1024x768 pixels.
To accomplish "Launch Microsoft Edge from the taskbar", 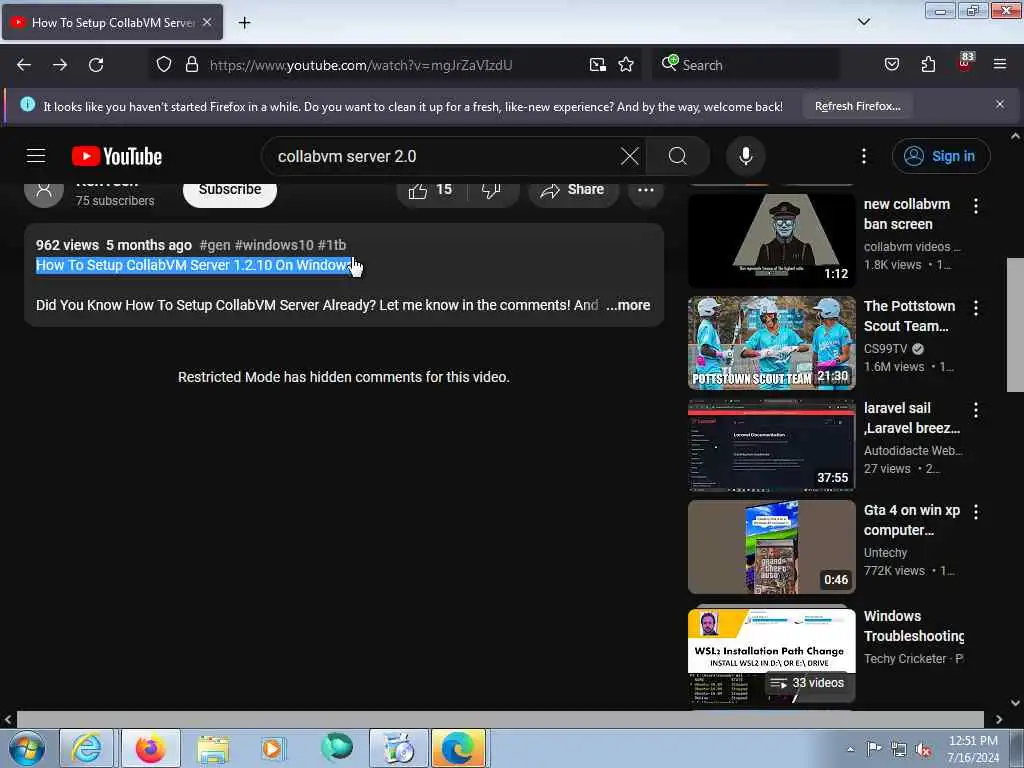I will (x=458, y=748).
